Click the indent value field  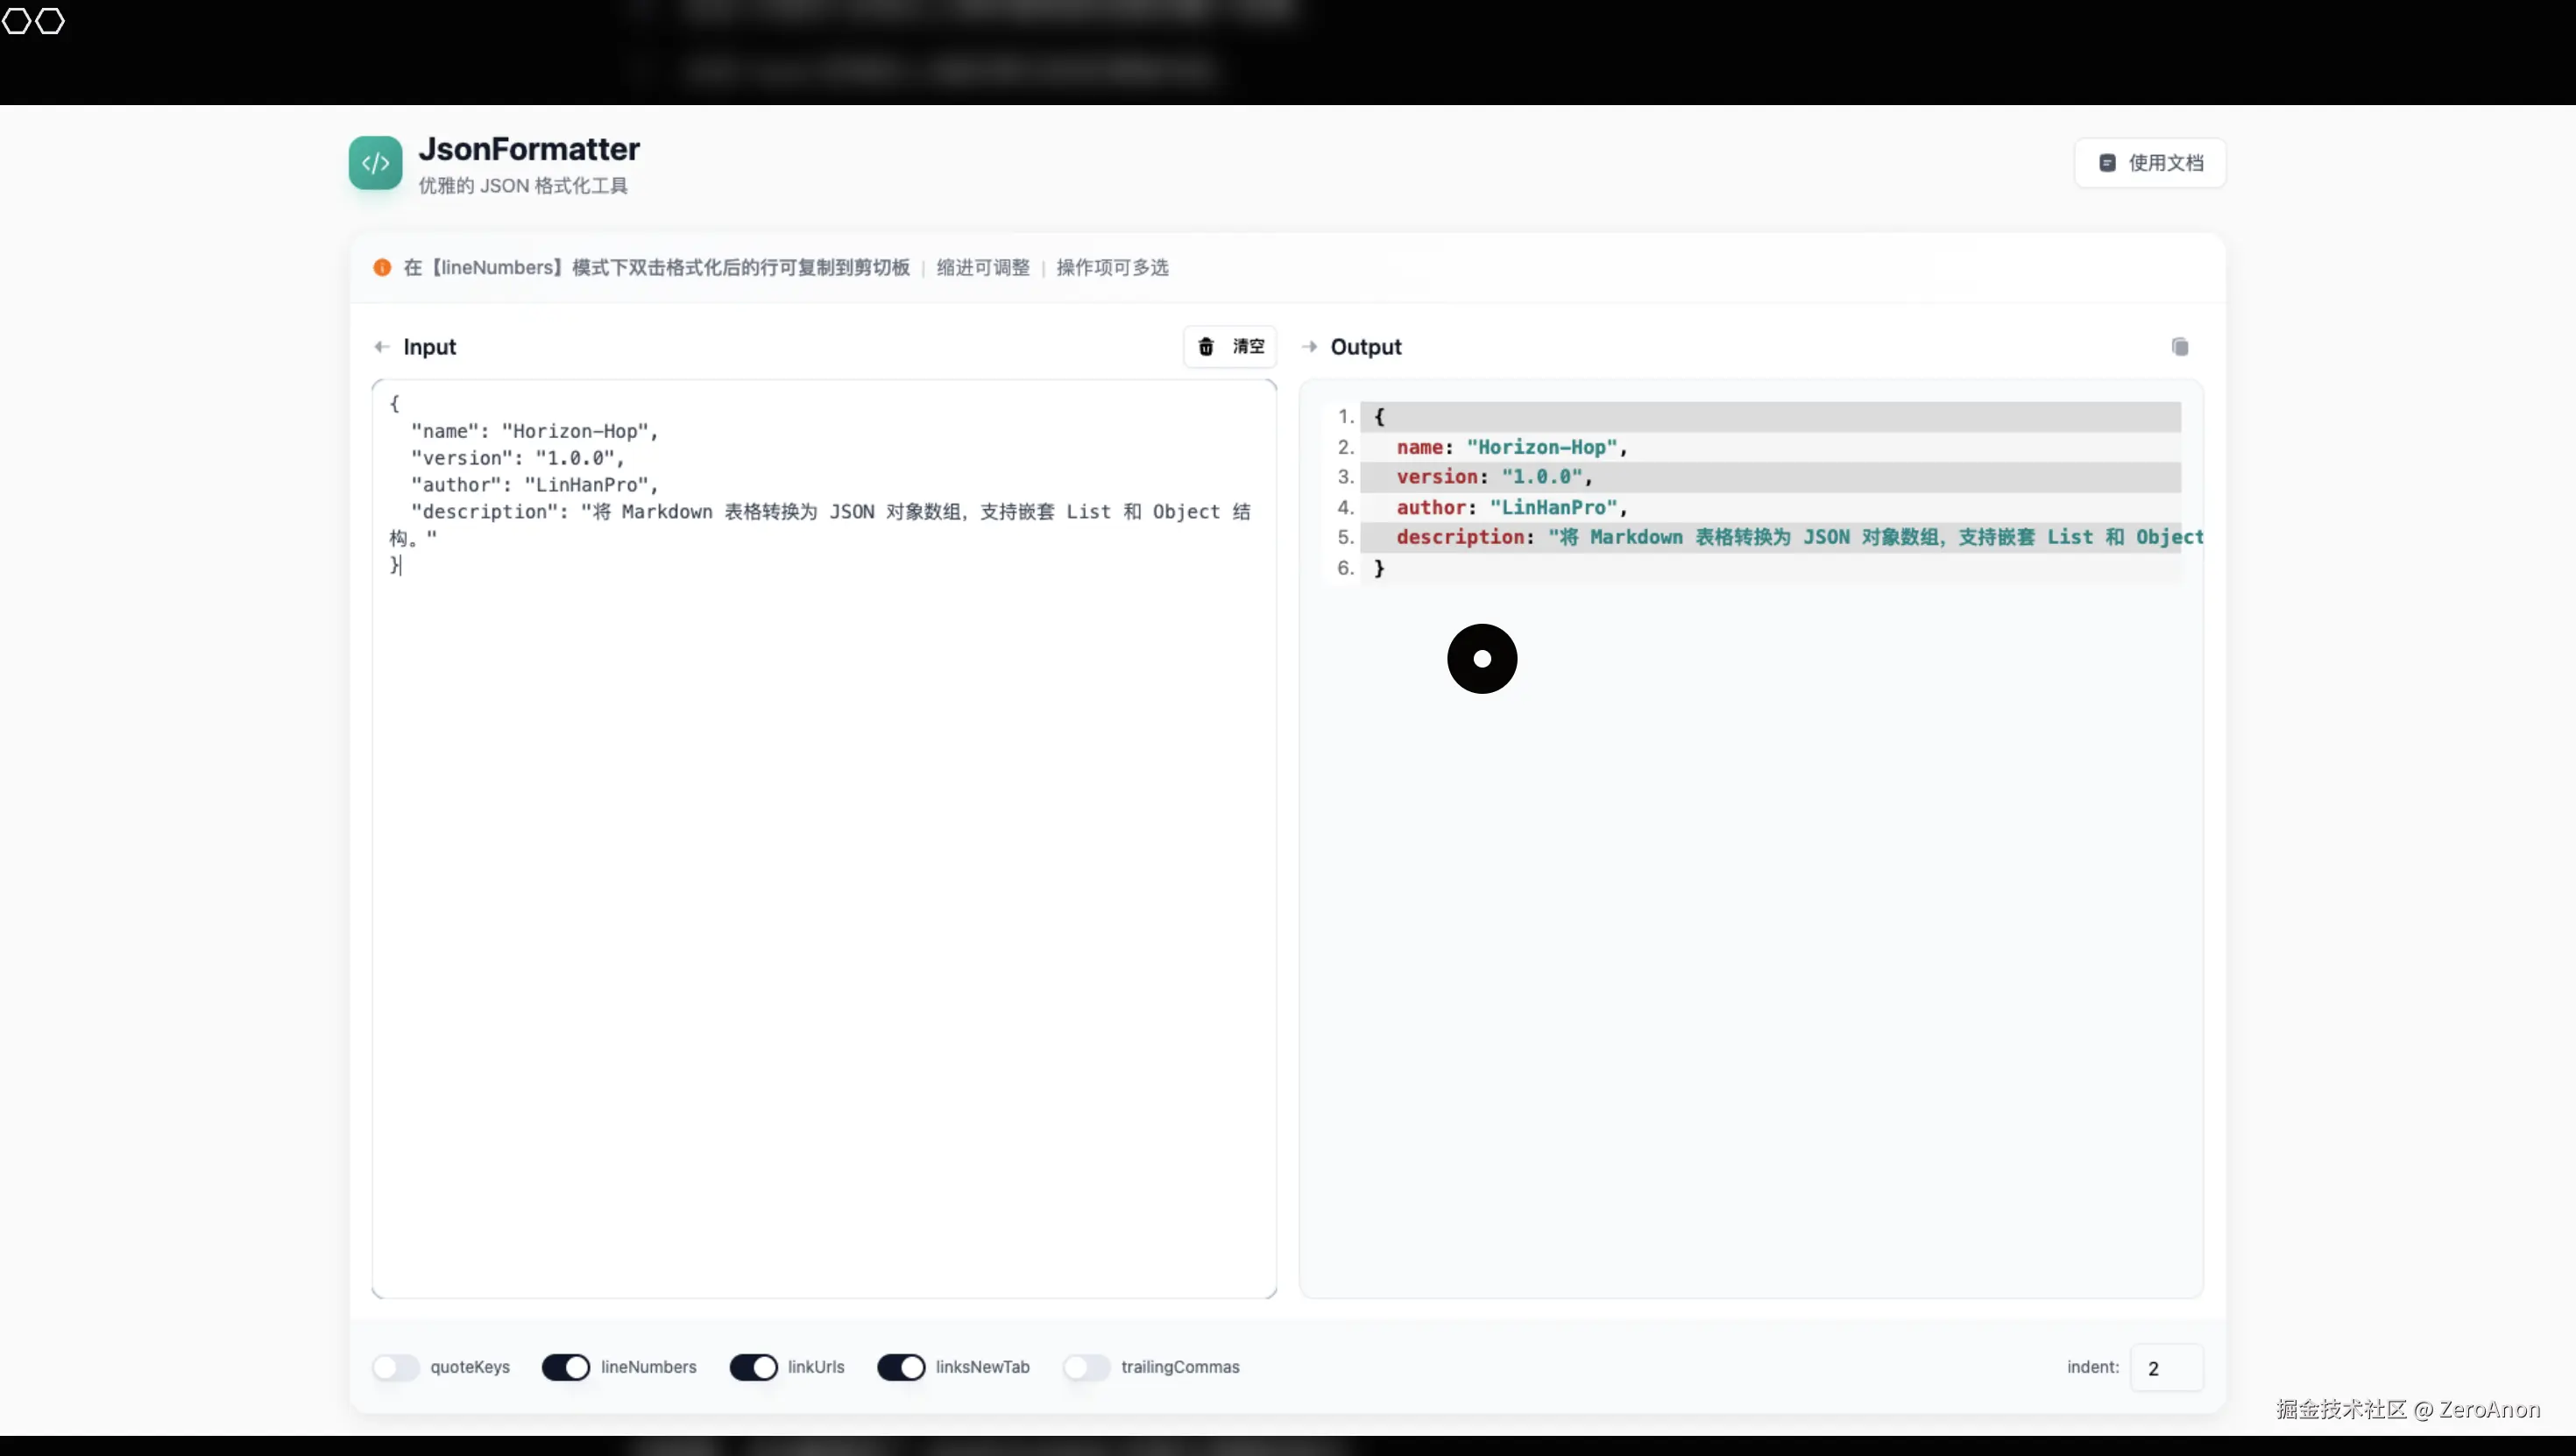[2165, 1368]
